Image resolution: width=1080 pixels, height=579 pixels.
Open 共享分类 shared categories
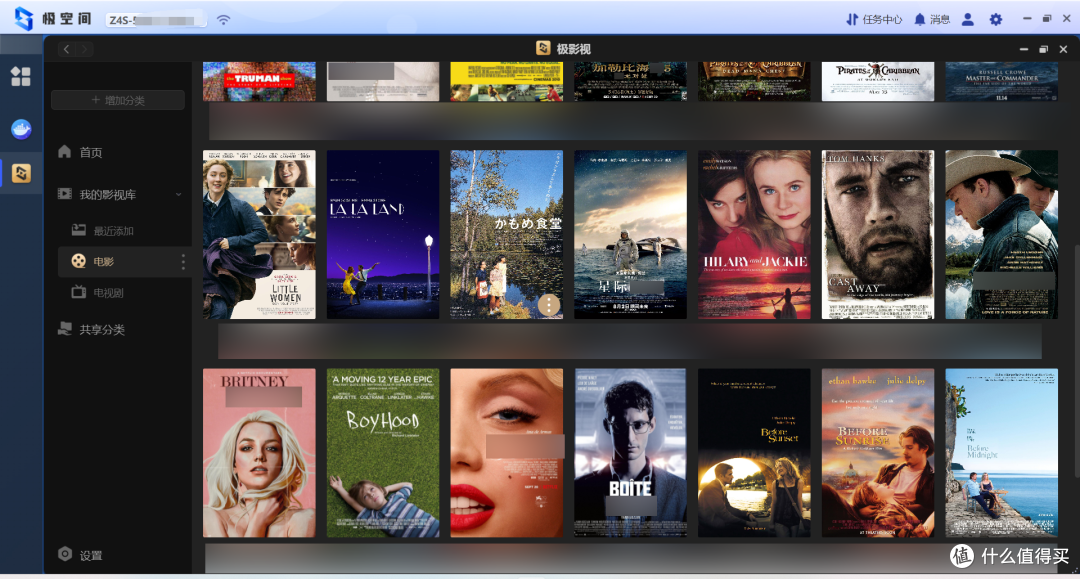[92, 330]
